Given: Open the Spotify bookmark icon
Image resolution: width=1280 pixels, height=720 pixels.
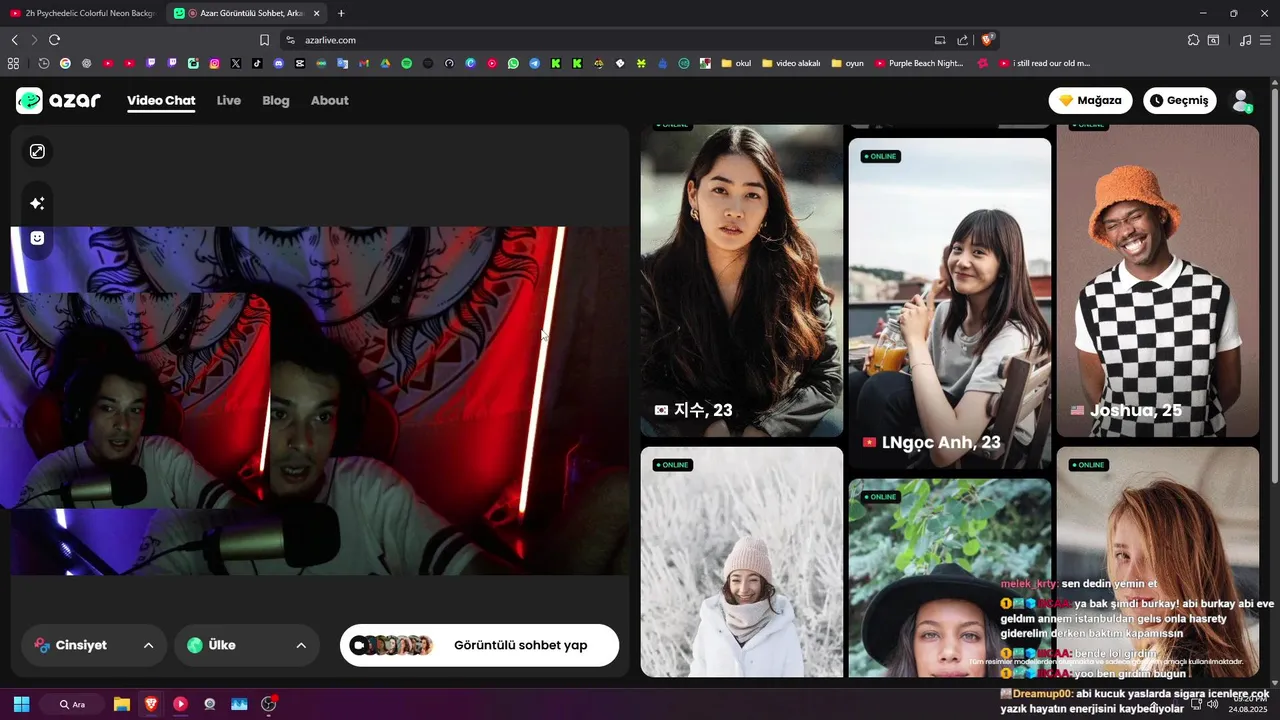Looking at the screenshot, I should tap(406, 63).
